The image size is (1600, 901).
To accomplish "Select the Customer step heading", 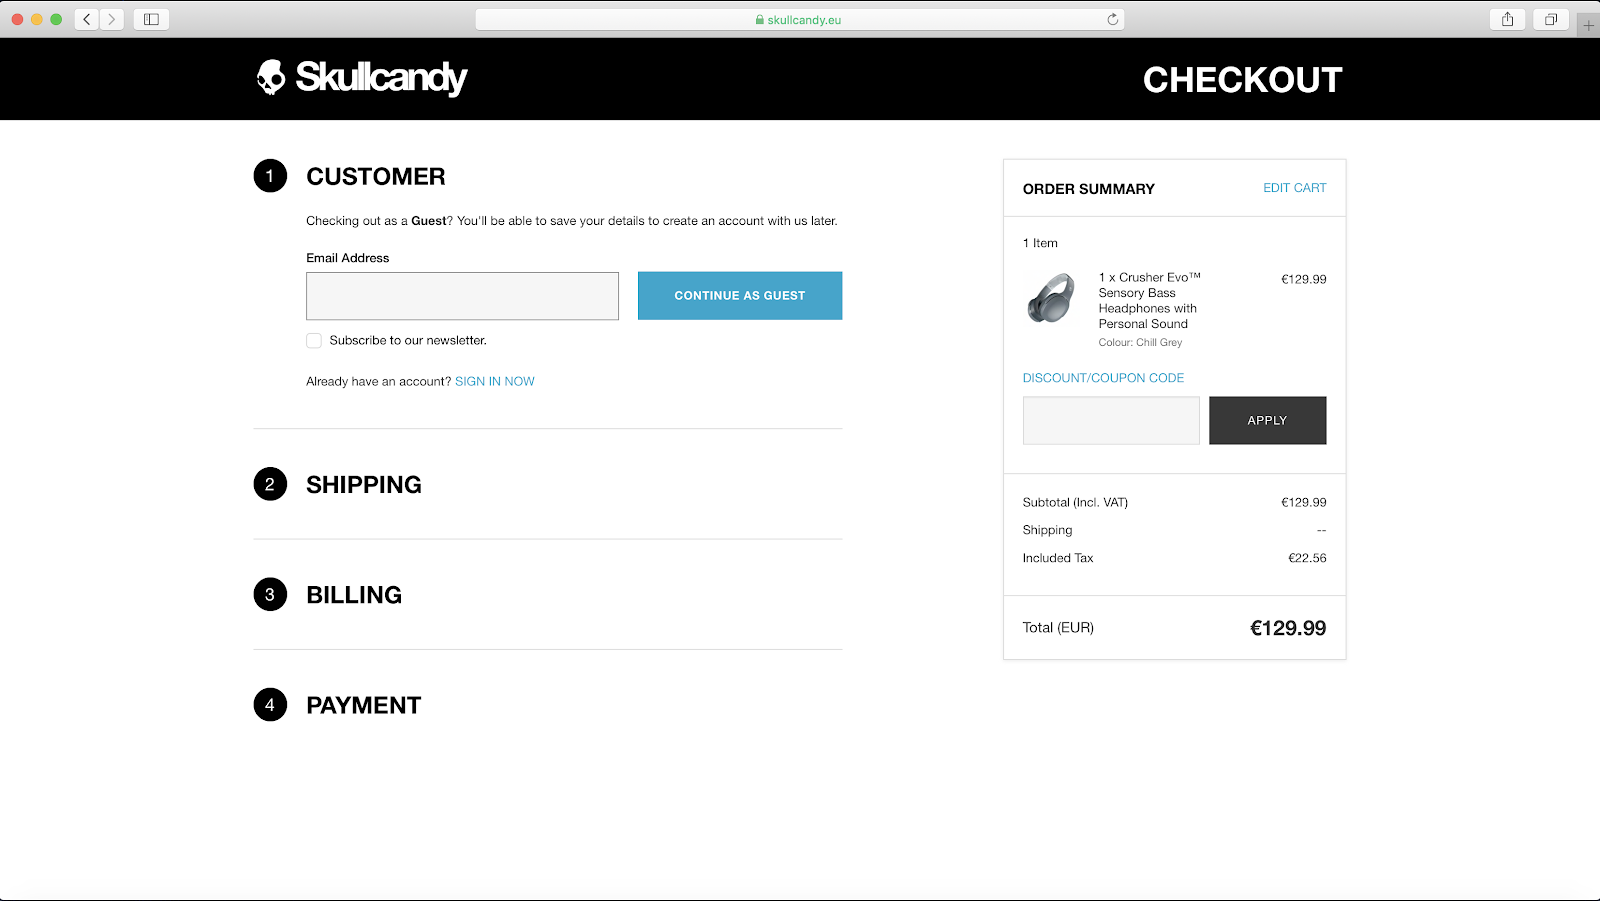I will click(x=376, y=177).
